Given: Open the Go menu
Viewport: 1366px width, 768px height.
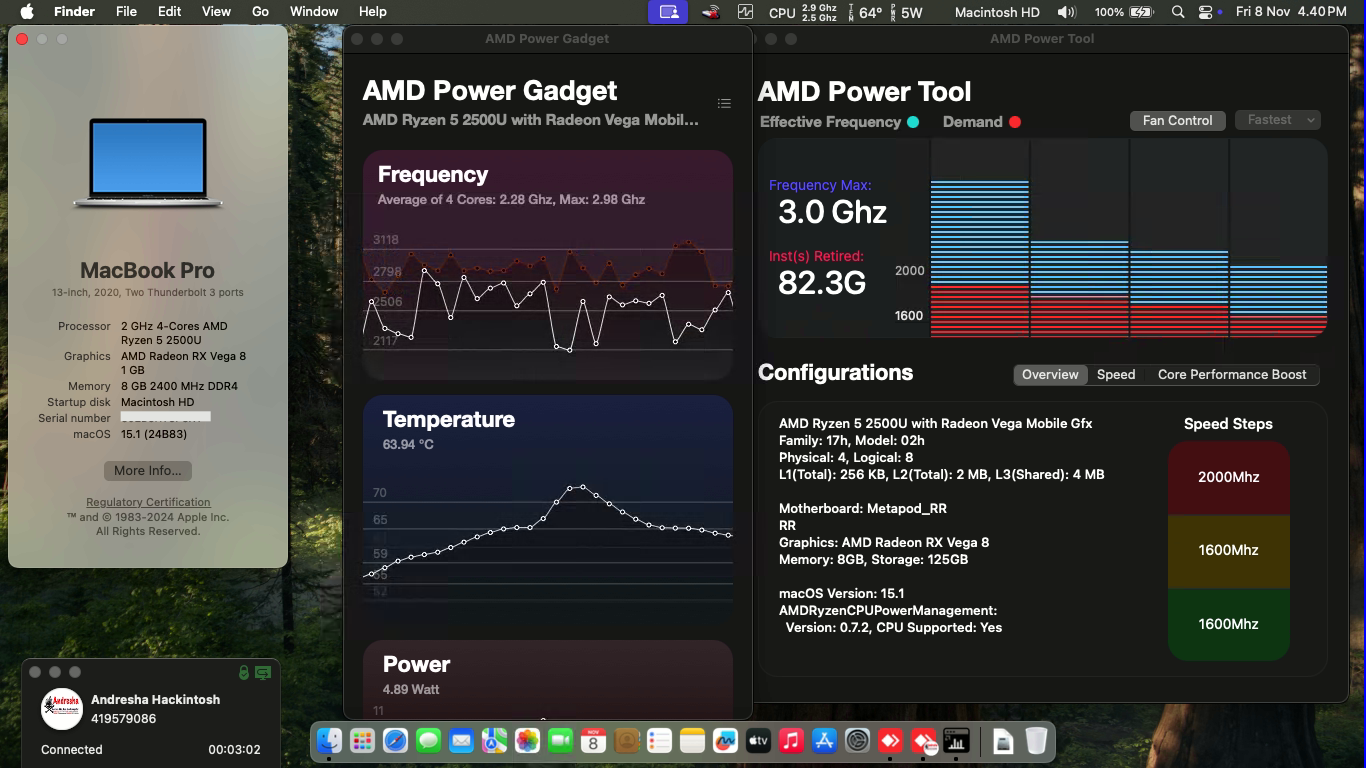Looking at the screenshot, I should 260,12.
